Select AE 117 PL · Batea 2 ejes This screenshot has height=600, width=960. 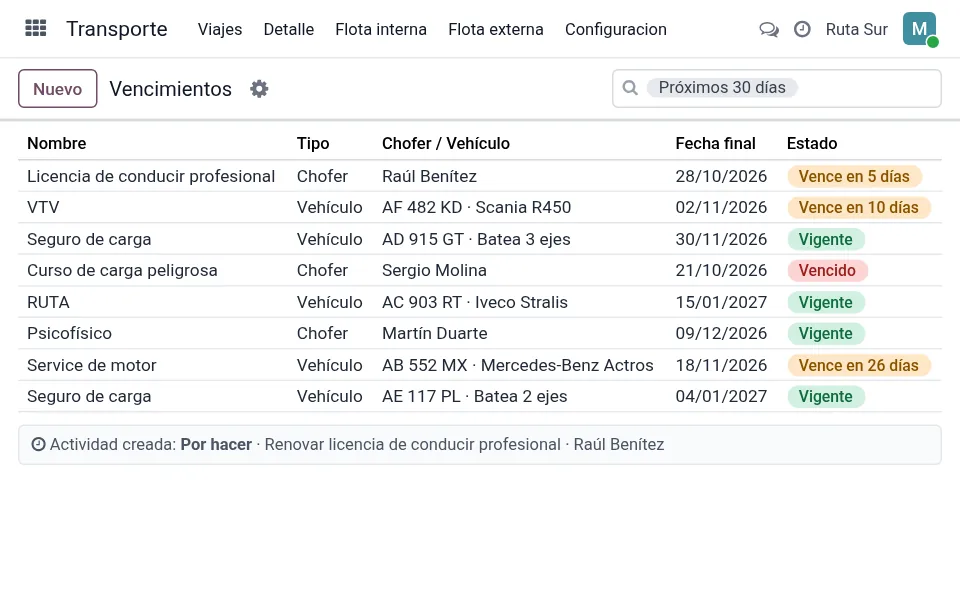pyautogui.click(x=474, y=397)
